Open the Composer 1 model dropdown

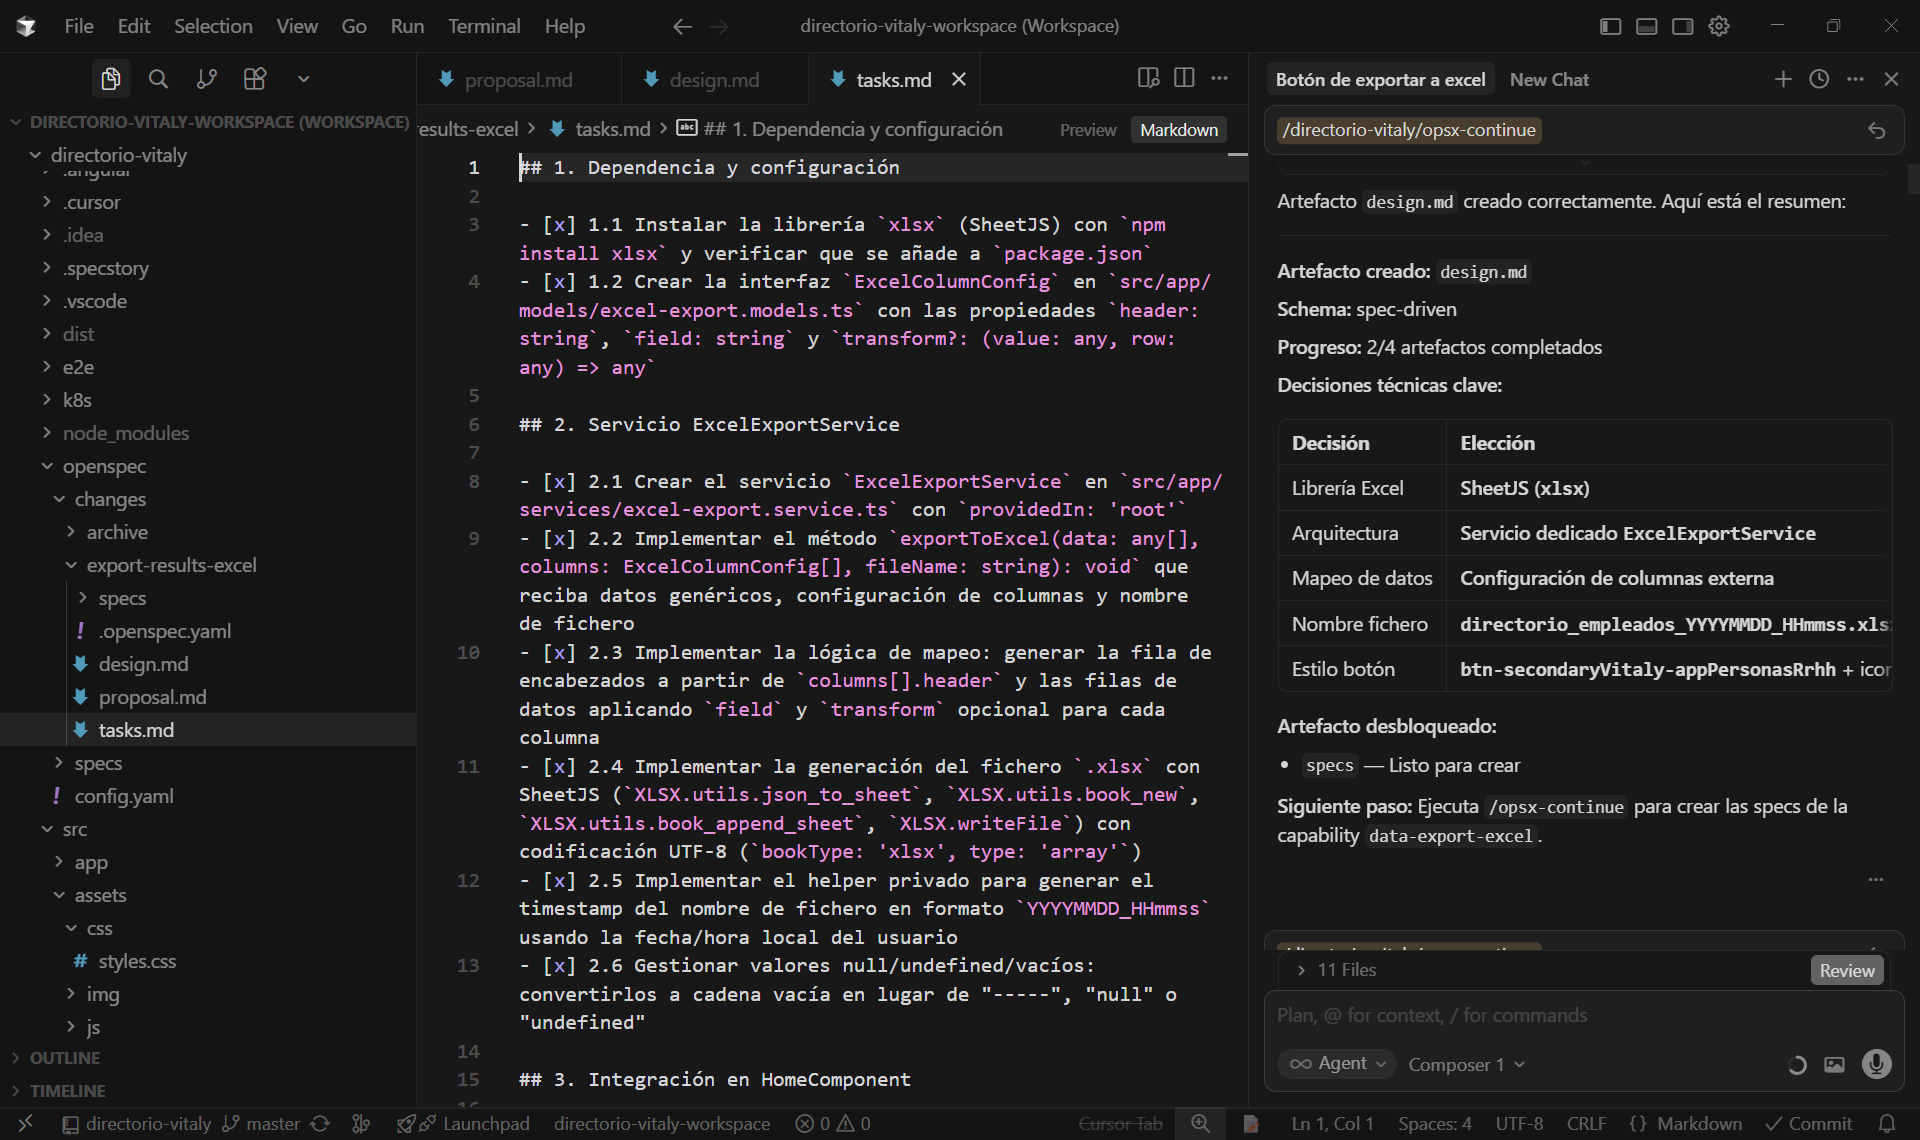click(x=1466, y=1065)
